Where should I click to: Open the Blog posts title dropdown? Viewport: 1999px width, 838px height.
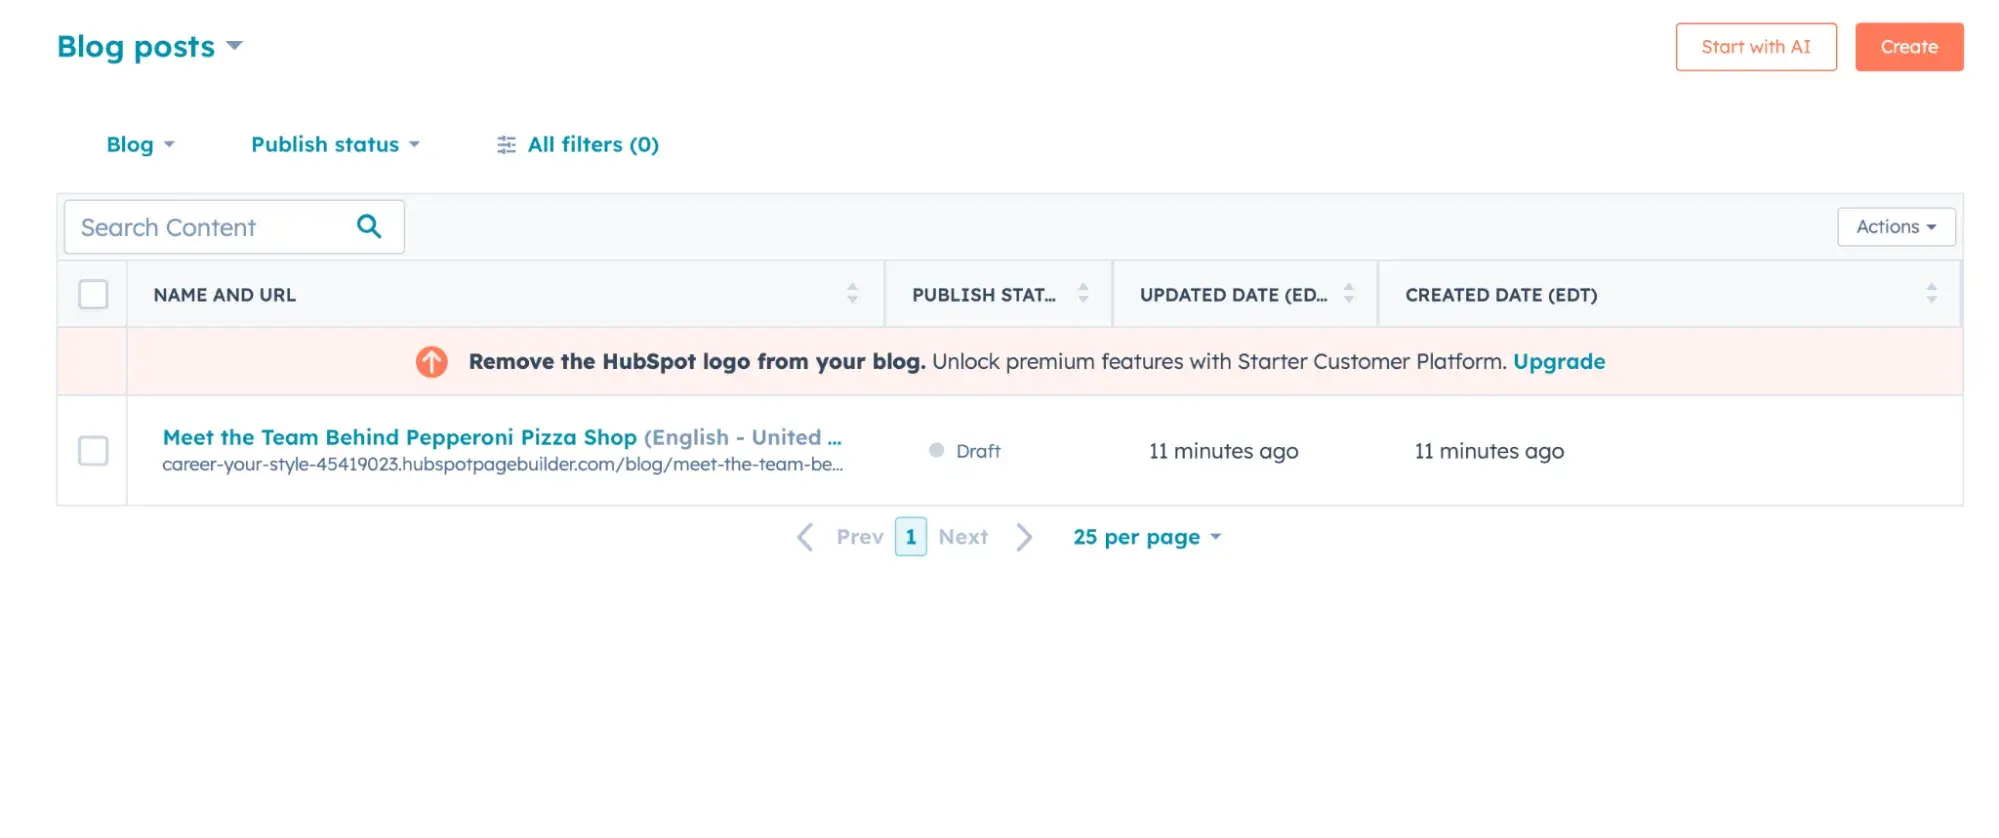point(150,46)
